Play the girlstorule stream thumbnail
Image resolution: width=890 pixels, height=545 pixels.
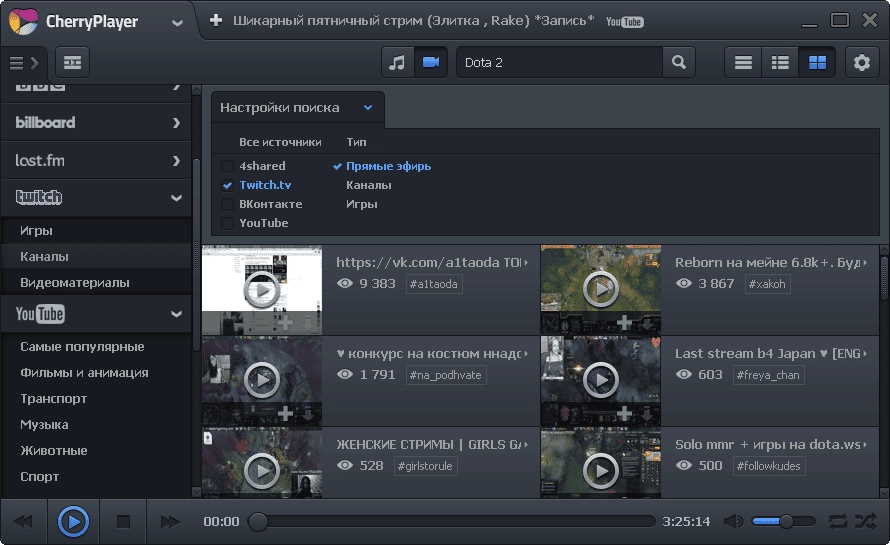pyautogui.click(x=262, y=471)
